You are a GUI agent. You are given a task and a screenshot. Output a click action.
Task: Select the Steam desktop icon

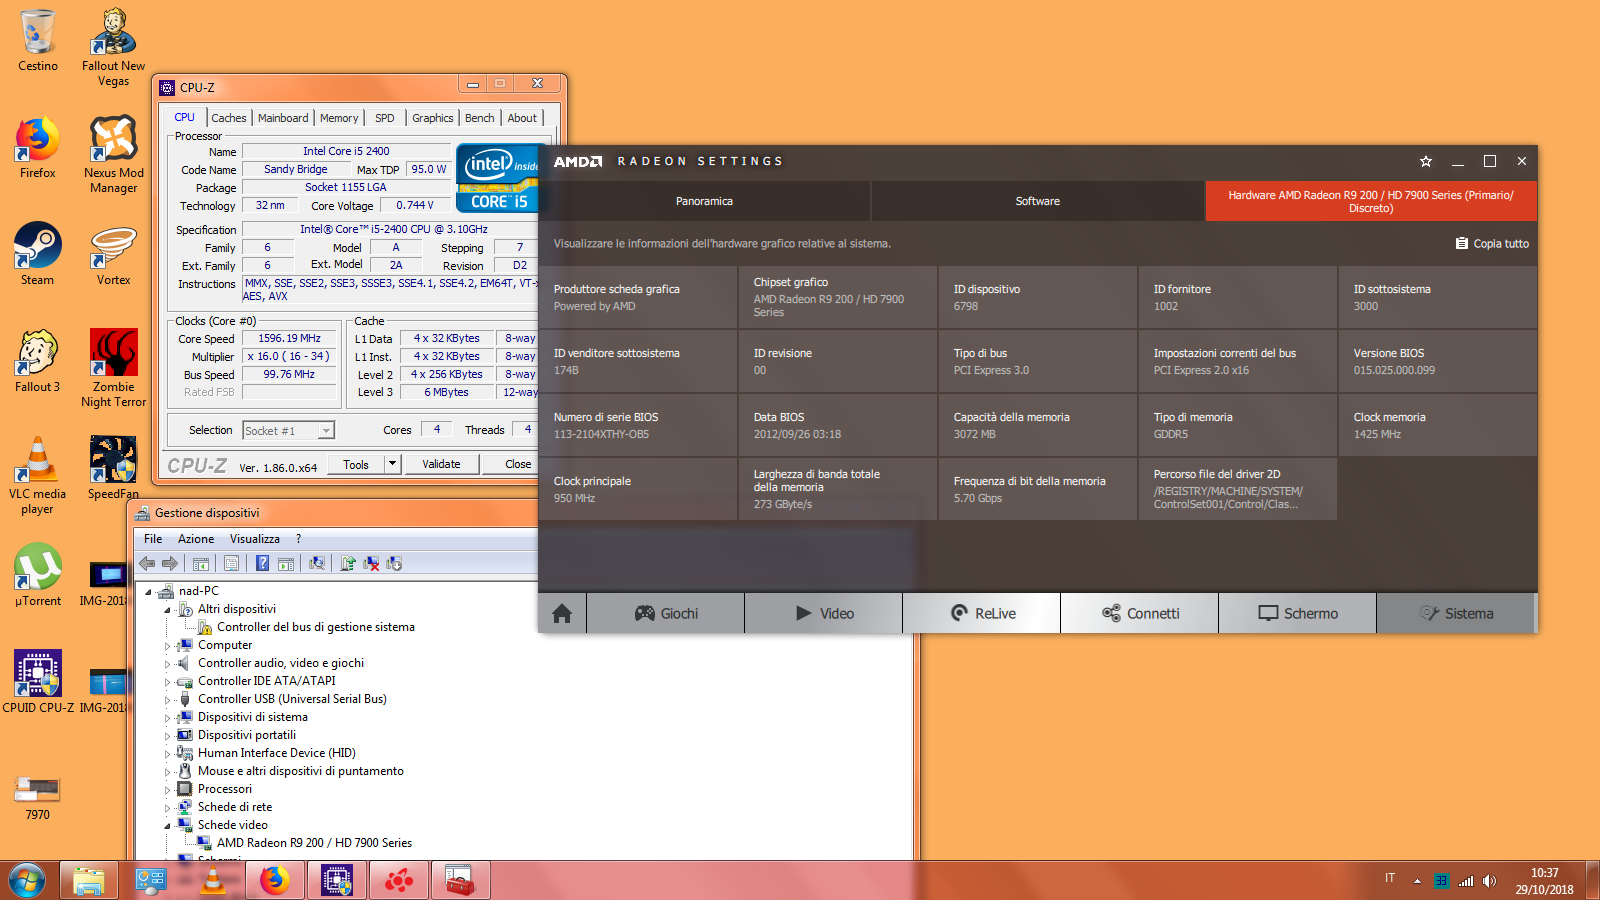(x=38, y=255)
